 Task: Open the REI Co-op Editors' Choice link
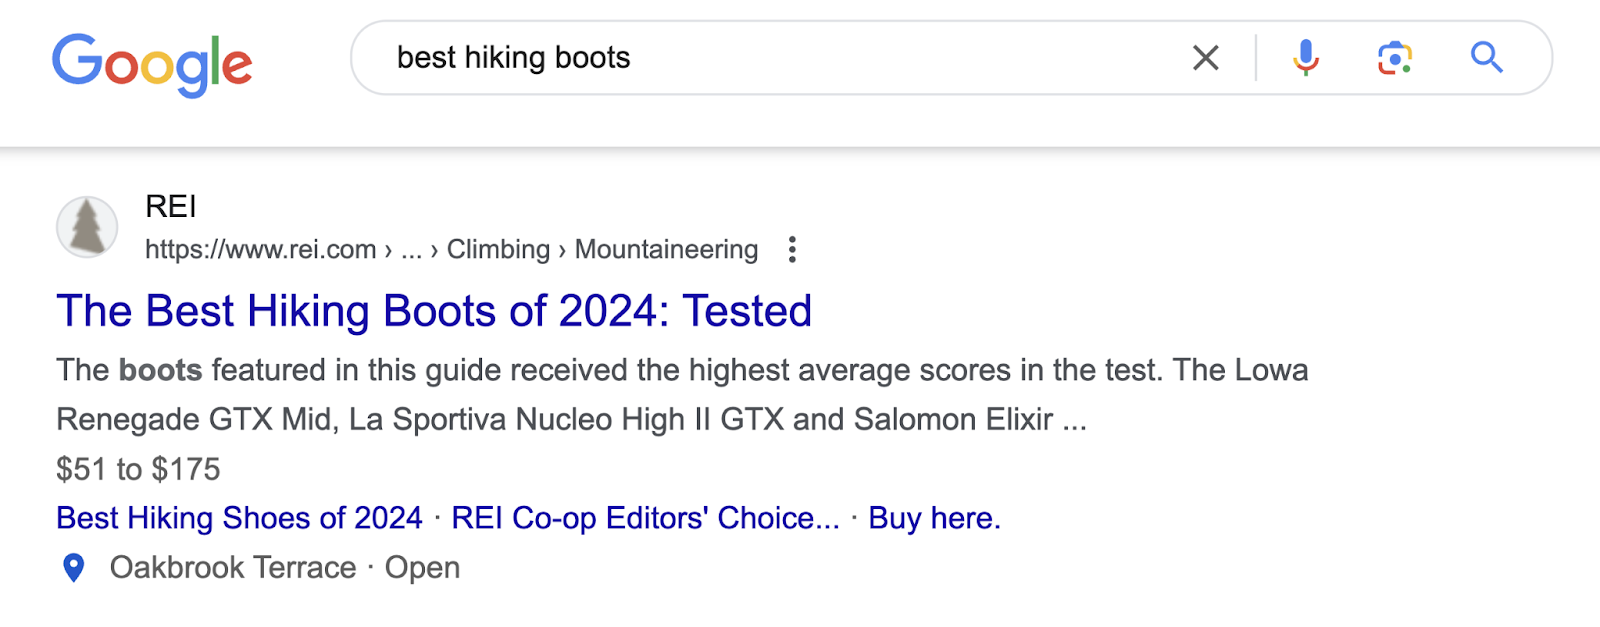(647, 518)
